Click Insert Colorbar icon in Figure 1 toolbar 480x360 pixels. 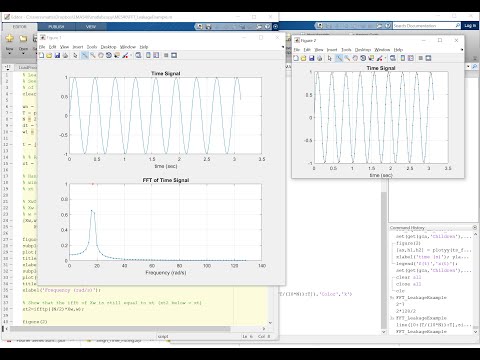(x=148, y=55)
